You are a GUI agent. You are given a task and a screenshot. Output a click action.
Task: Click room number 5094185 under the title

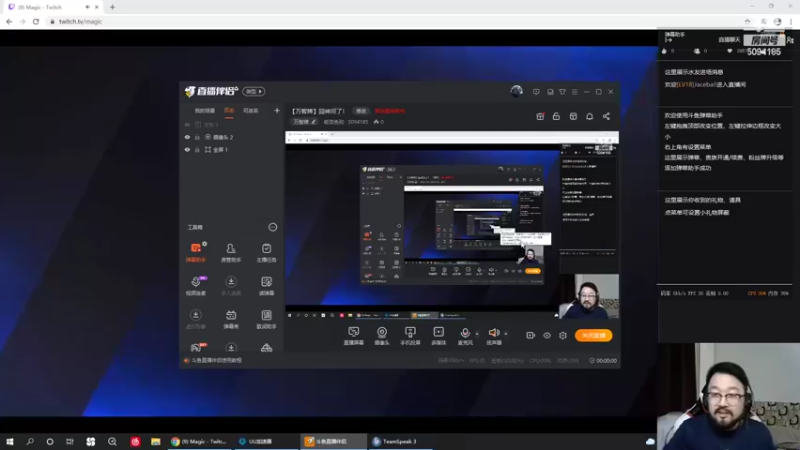point(358,122)
